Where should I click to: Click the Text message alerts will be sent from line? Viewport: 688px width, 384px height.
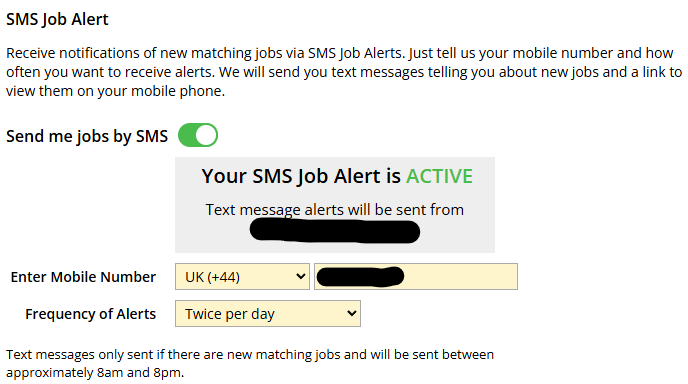click(x=335, y=210)
